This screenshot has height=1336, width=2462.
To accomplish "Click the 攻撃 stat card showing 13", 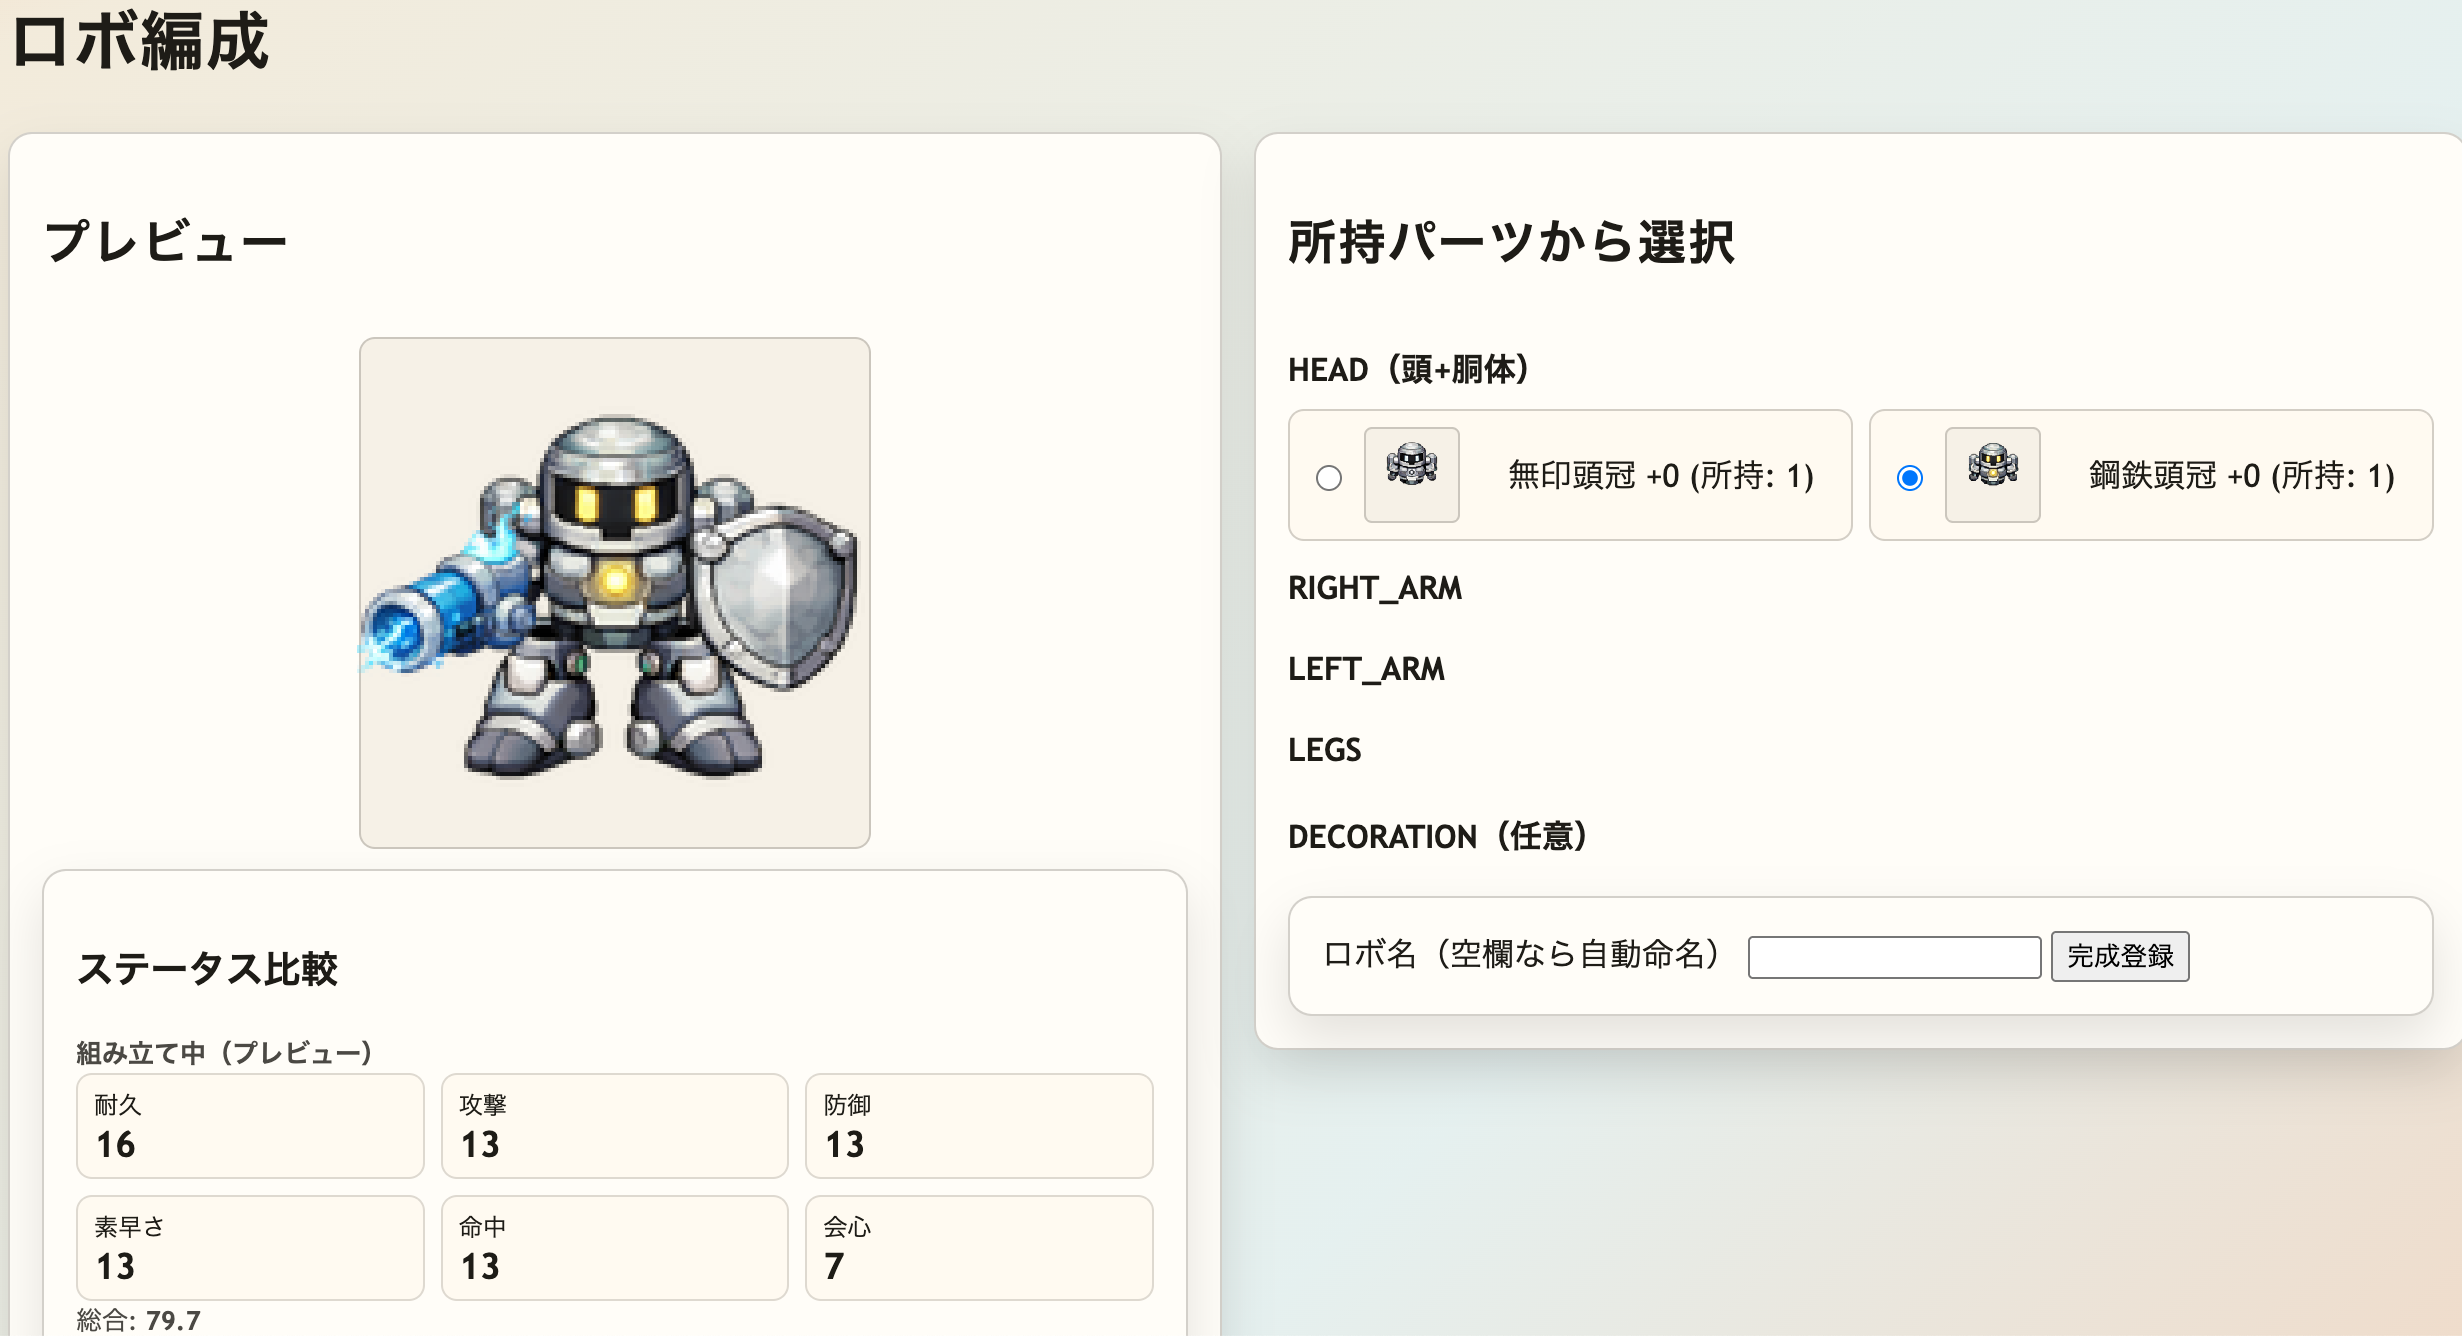I will [x=613, y=1125].
